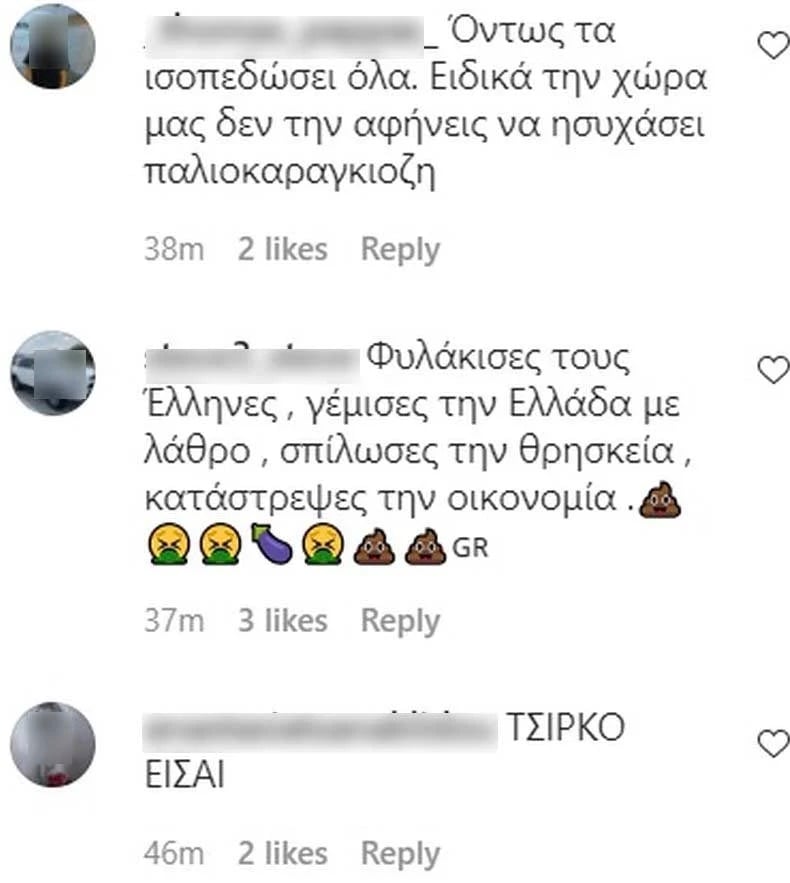Reply to the comment posted 38m ago
The width and height of the screenshot is (790, 883).
(x=400, y=250)
